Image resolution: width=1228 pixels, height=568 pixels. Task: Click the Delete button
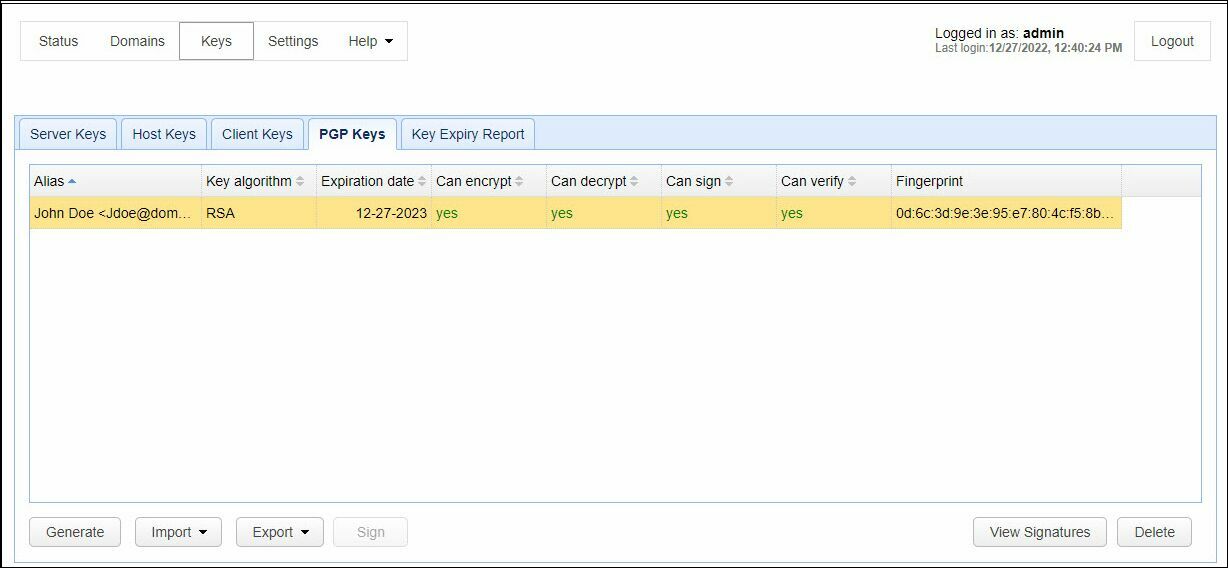1154,532
